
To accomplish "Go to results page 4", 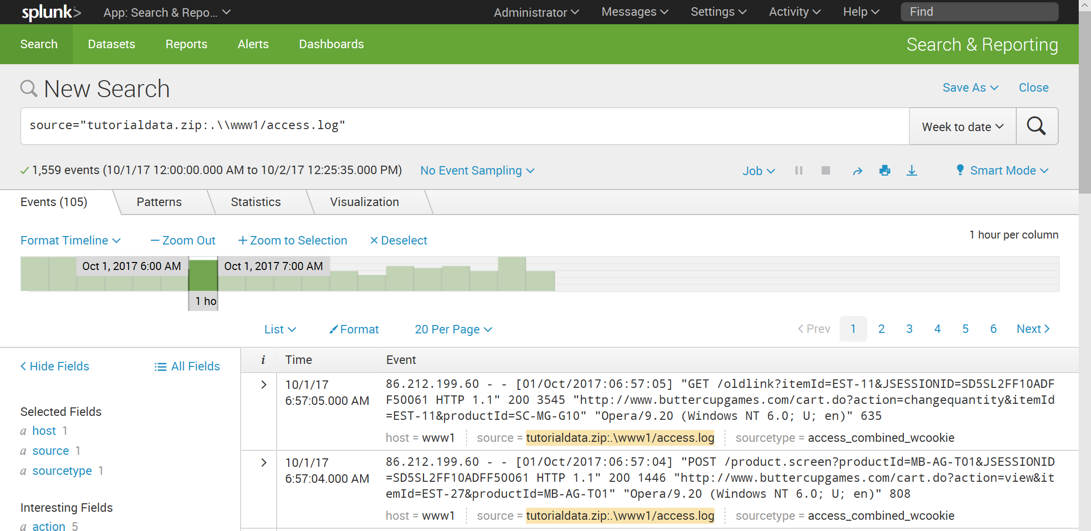I will point(937,329).
